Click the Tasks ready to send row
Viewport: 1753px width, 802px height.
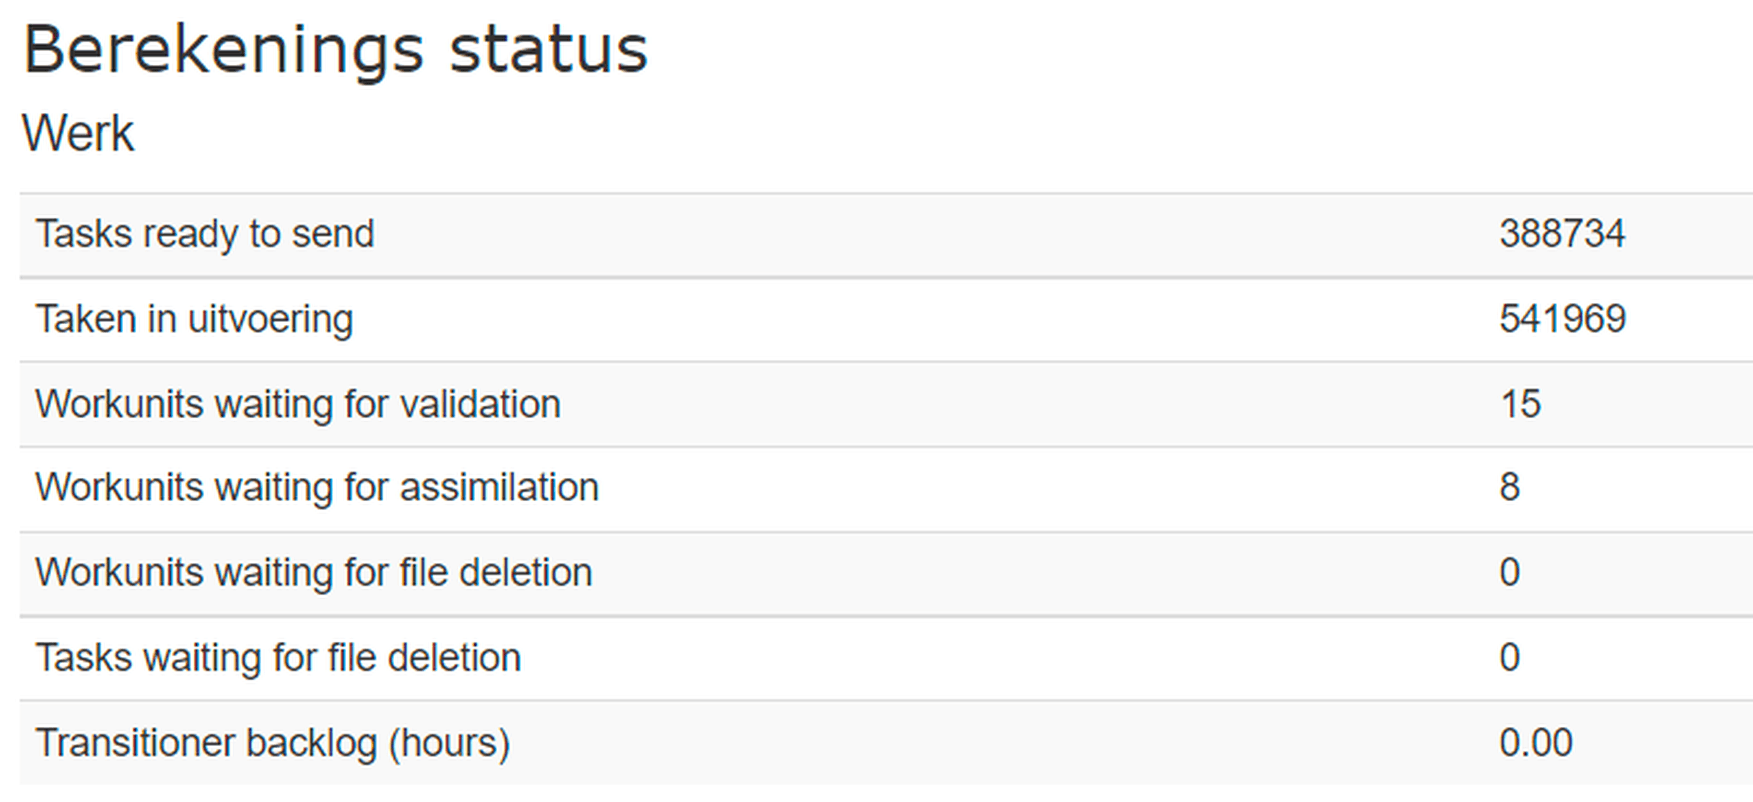pos(886,235)
